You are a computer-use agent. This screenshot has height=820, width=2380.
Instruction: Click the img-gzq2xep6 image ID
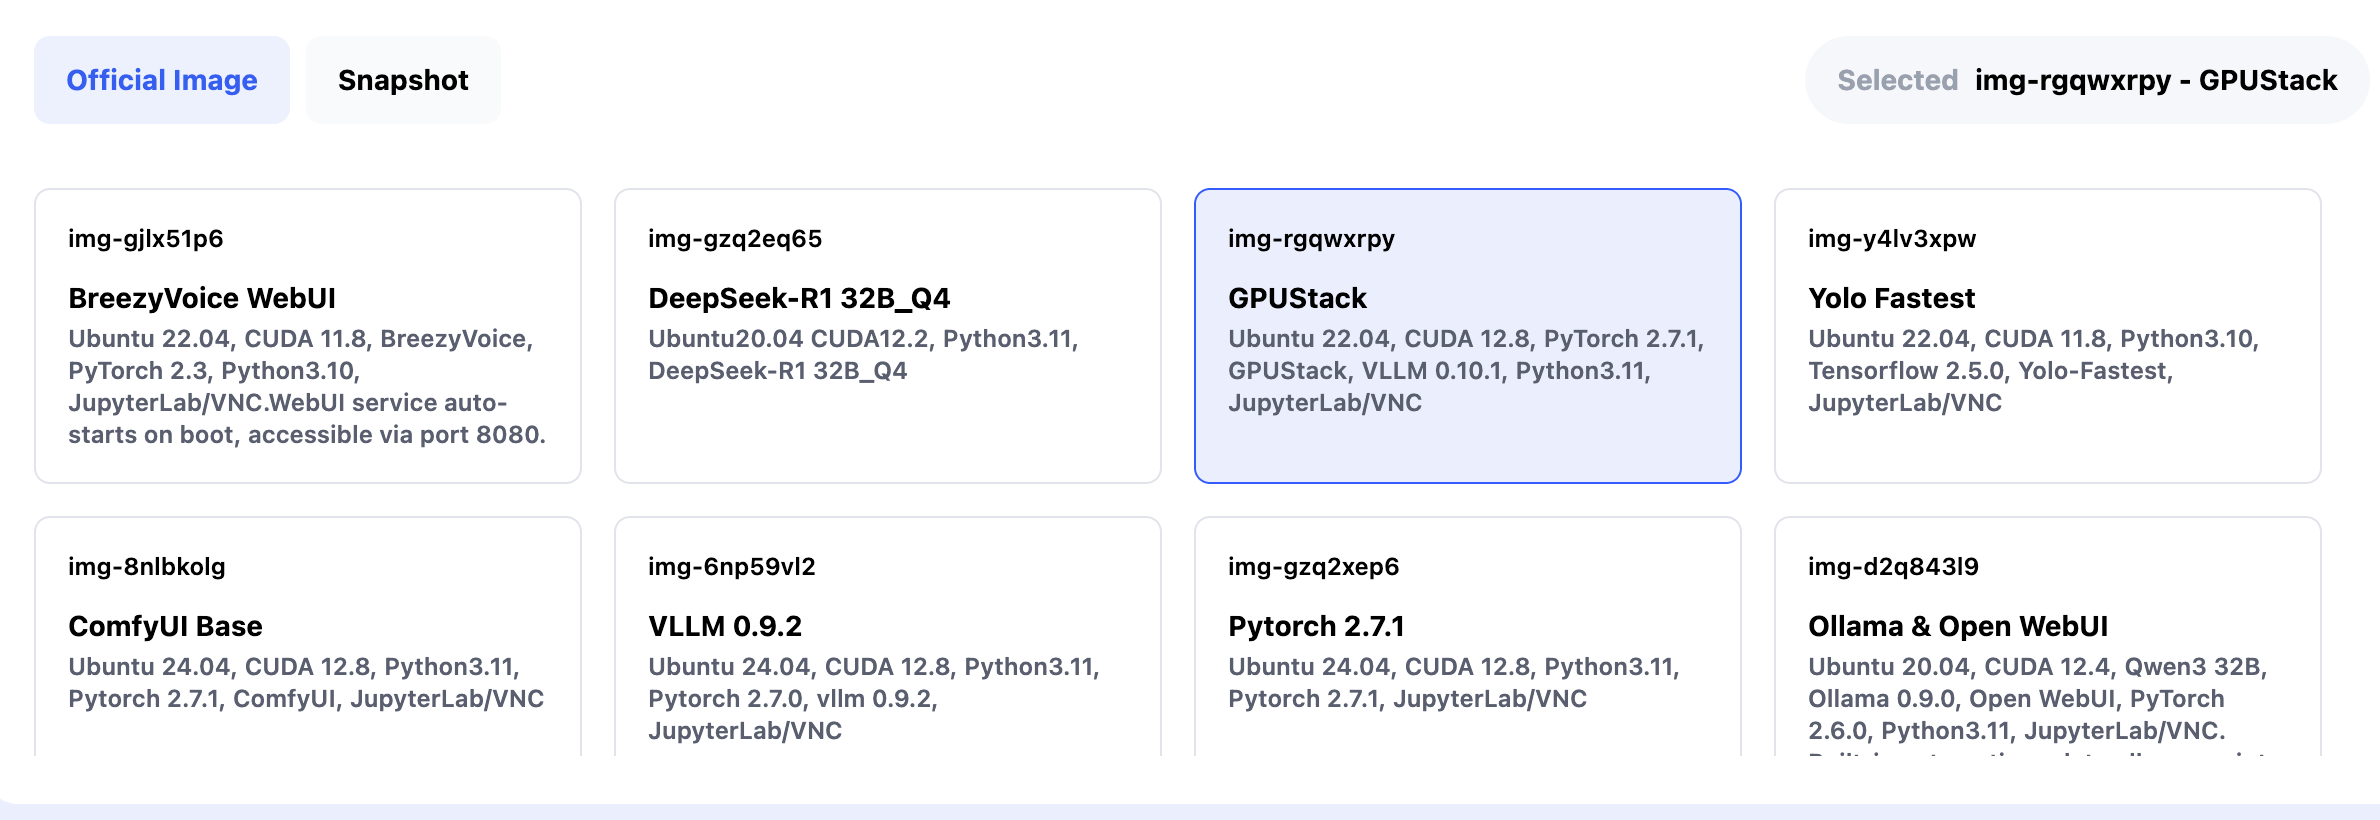pyautogui.click(x=1313, y=567)
